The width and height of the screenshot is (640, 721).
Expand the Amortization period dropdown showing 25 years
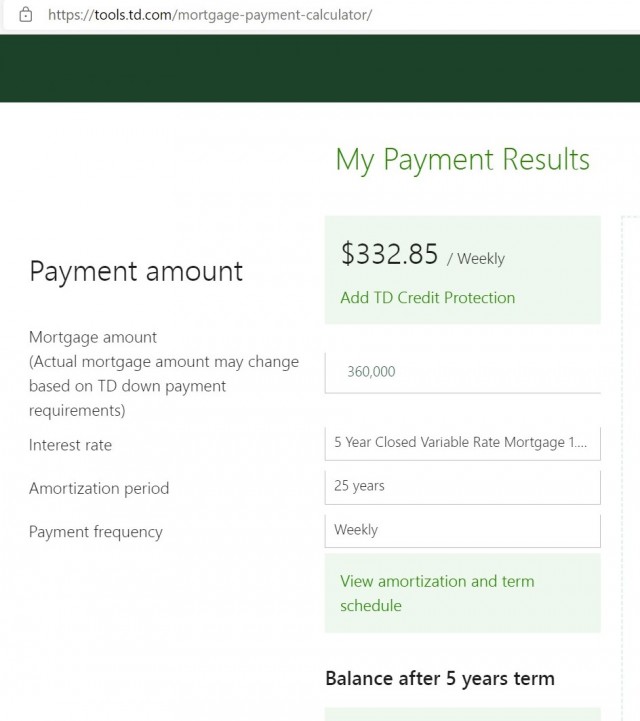(462, 487)
